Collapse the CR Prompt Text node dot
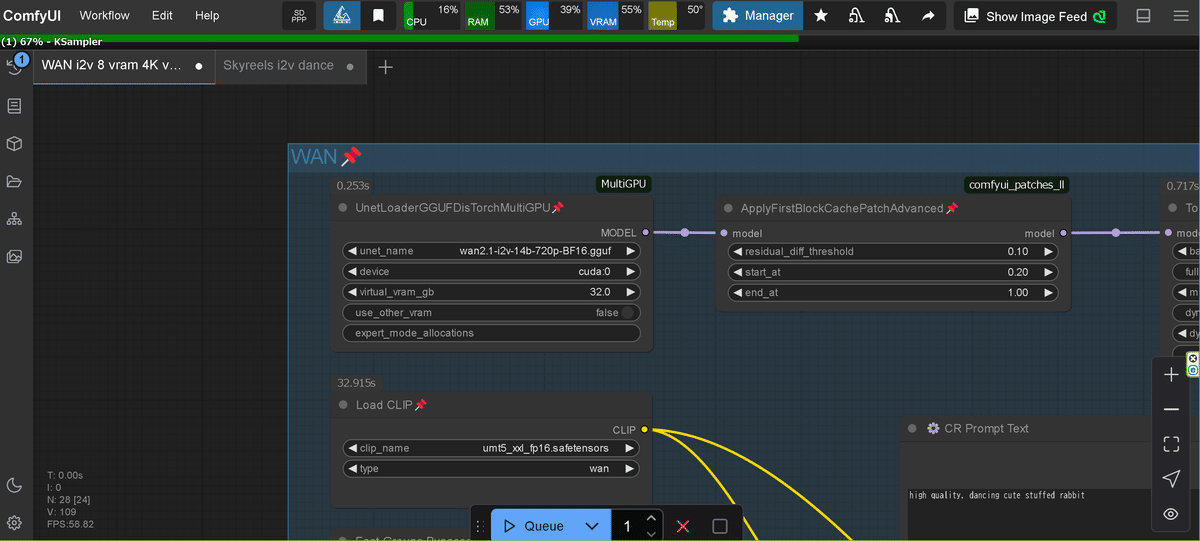This screenshot has height=541, width=1200. coord(913,428)
